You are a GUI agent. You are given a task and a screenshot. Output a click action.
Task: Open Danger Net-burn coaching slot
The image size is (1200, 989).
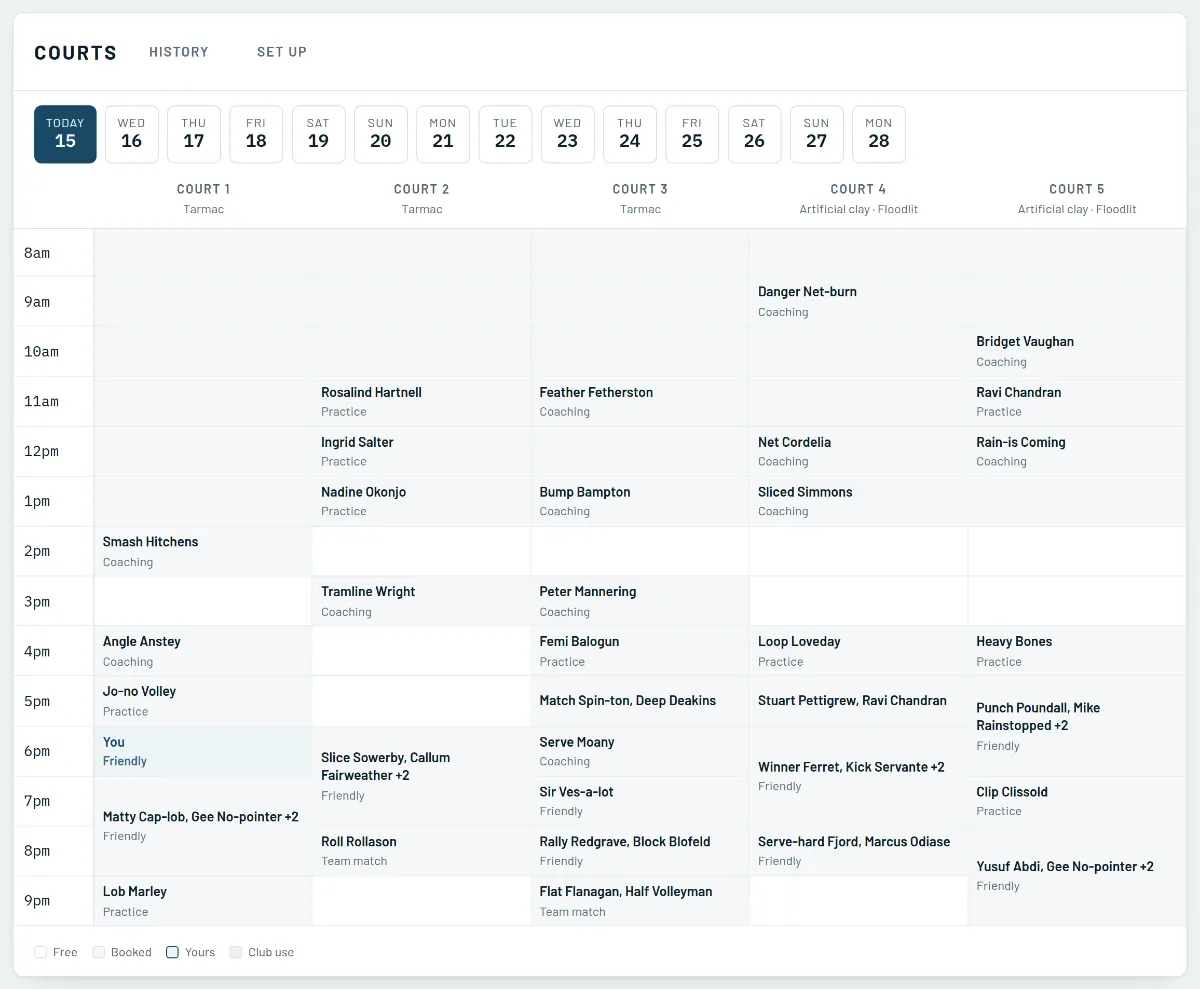click(858, 301)
